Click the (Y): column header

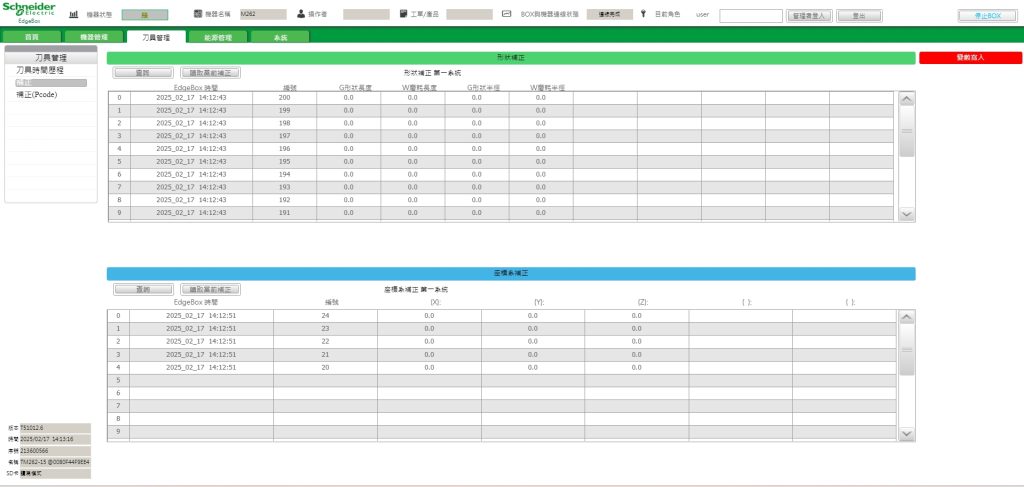(539, 303)
